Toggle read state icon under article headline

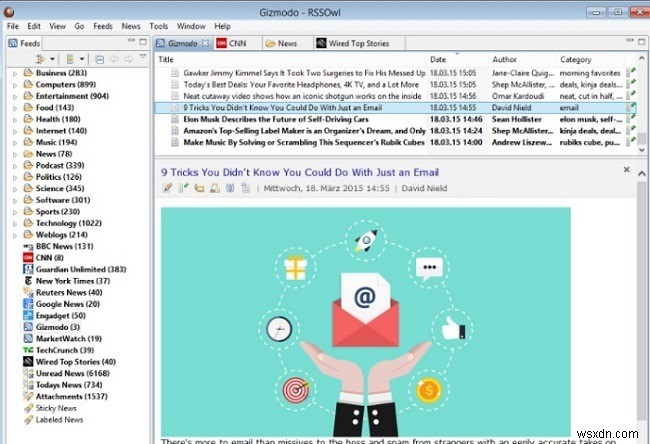pos(167,188)
